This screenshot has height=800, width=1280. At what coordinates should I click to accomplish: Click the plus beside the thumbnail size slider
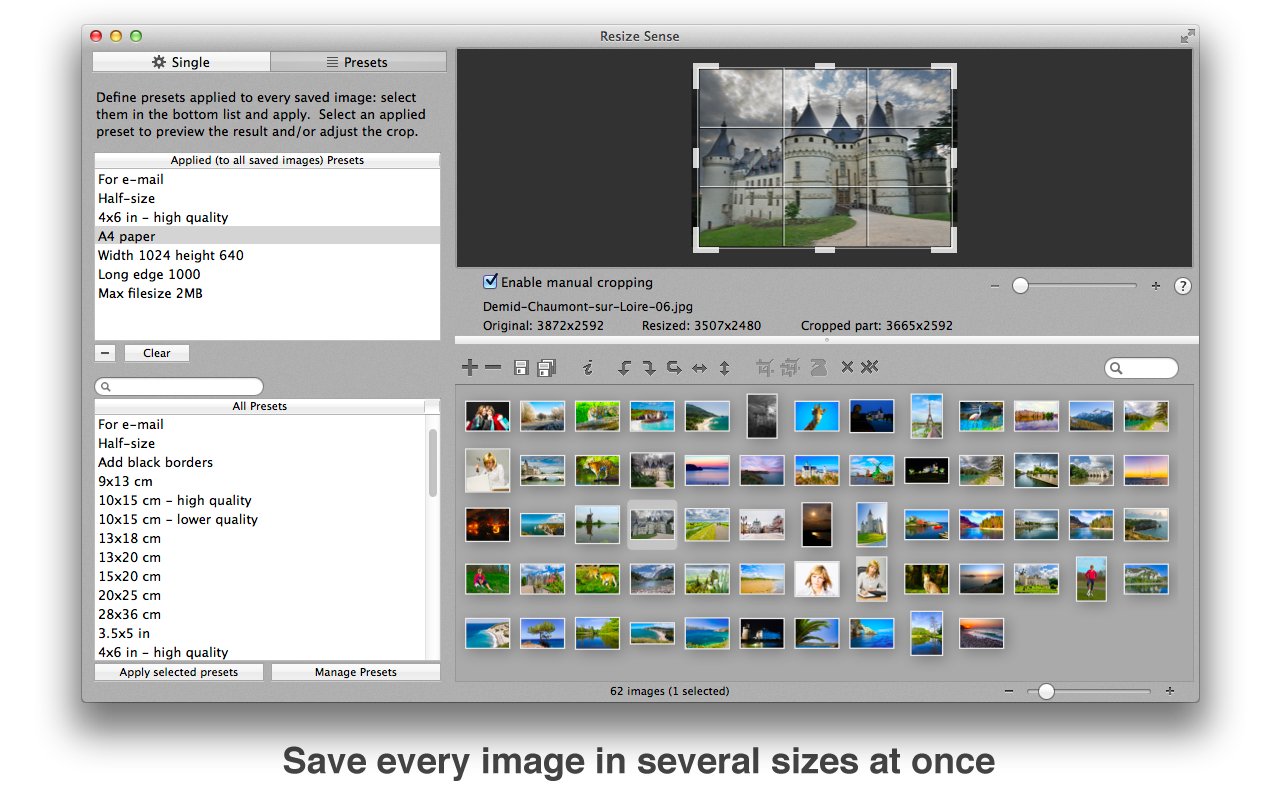coord(1170,691)
